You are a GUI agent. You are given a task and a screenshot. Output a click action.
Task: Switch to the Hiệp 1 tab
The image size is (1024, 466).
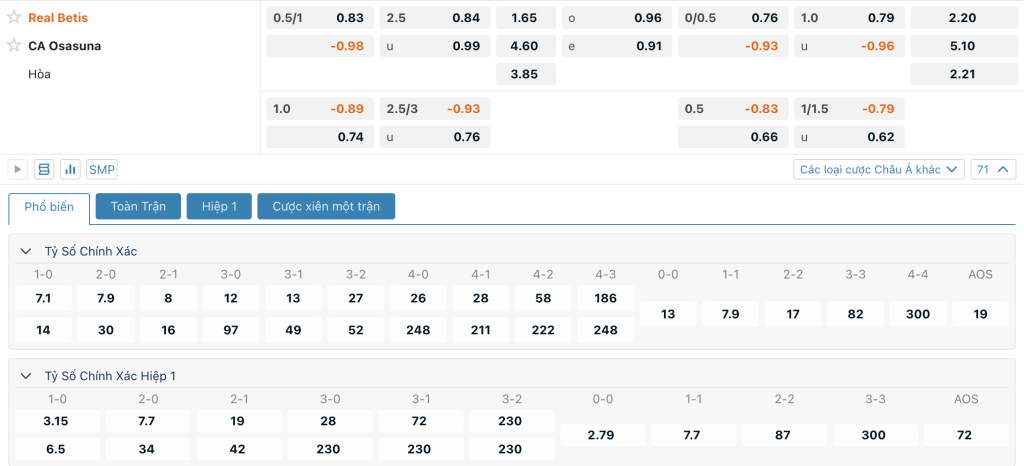pyautogui.click(x=219, y=206)
